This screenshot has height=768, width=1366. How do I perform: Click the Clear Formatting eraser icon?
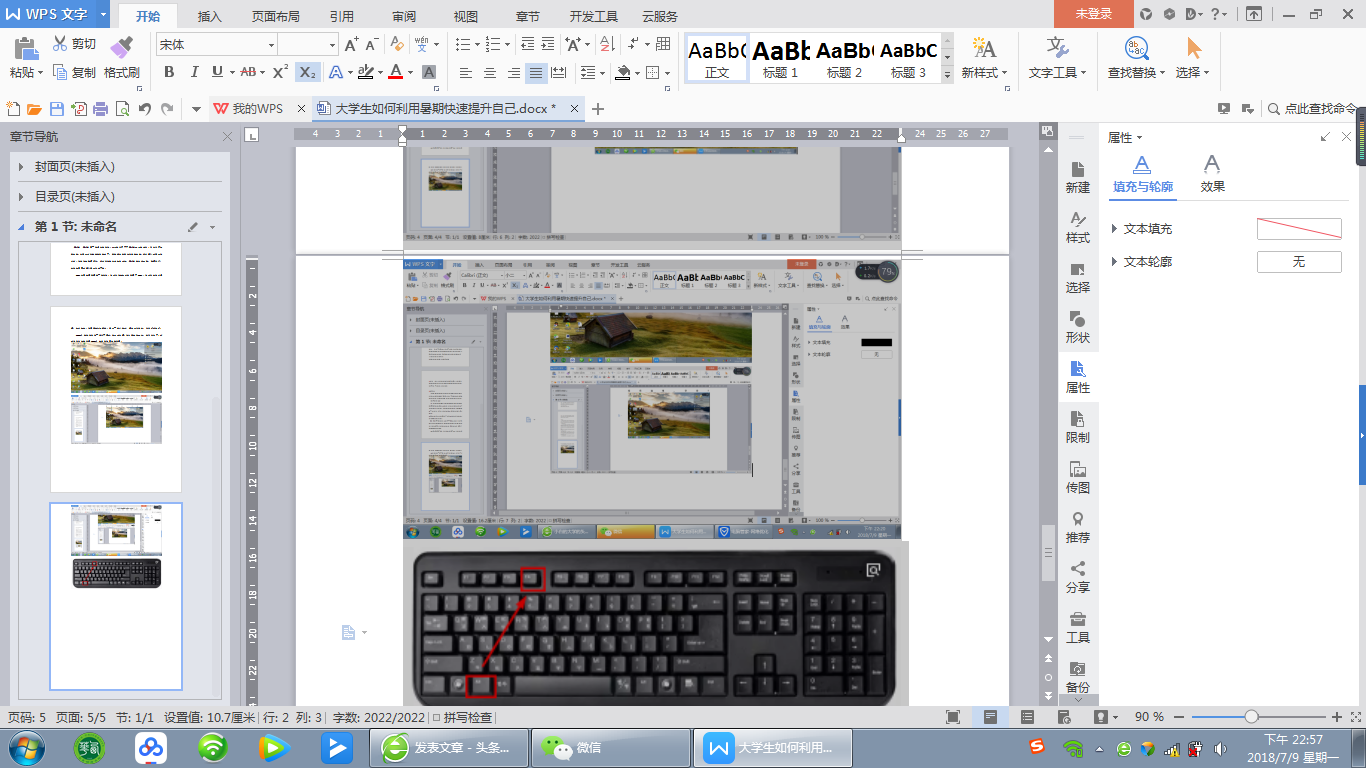coord(397,45)
